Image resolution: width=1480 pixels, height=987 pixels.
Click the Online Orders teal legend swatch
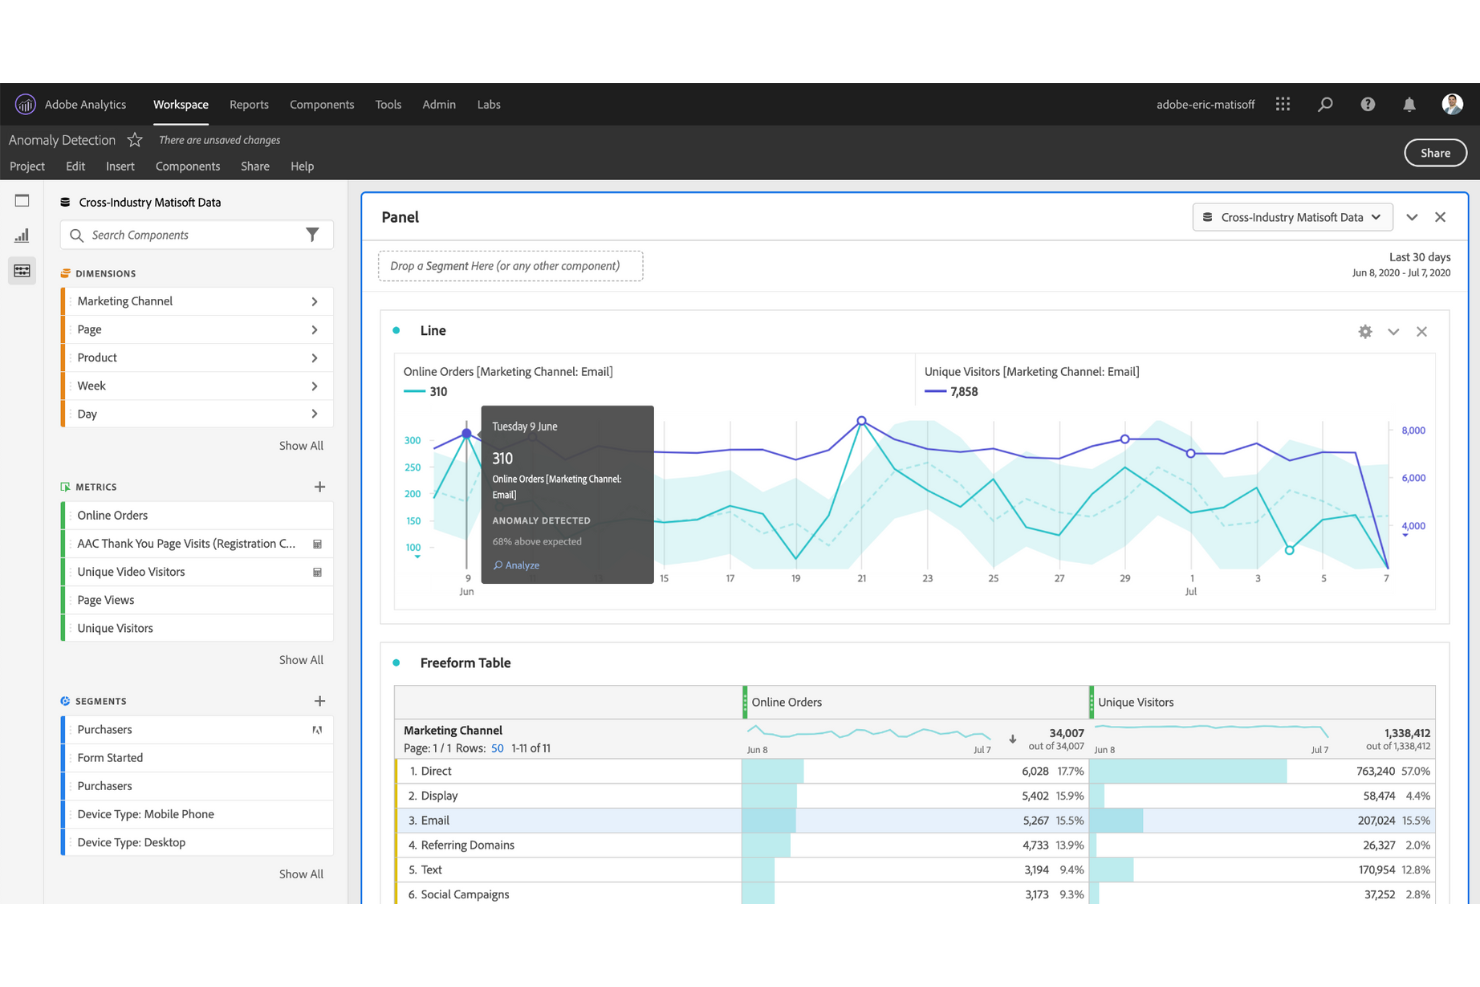pyautogui.click(x=414, y=392)
